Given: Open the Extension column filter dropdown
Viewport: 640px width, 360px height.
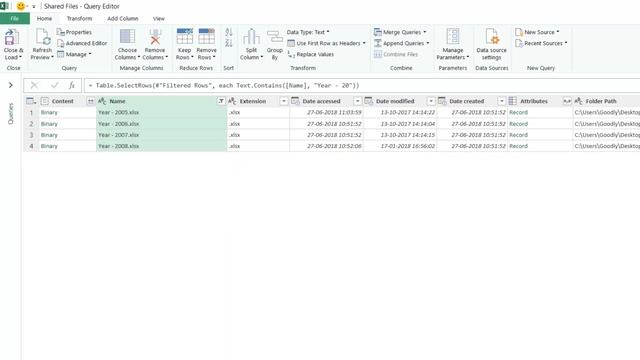Looking at the screenshot, I should pos(284,101).
